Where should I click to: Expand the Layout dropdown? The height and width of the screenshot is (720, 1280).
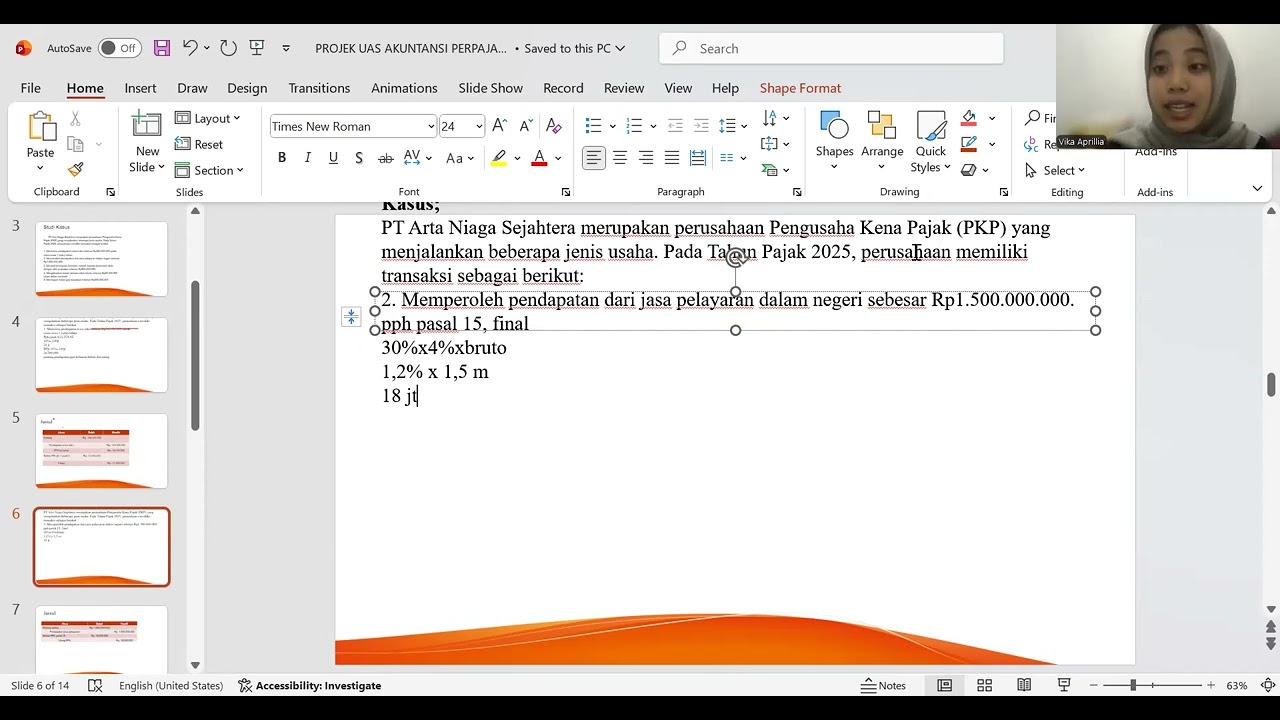pyautogui.click(x=208, y=118)
